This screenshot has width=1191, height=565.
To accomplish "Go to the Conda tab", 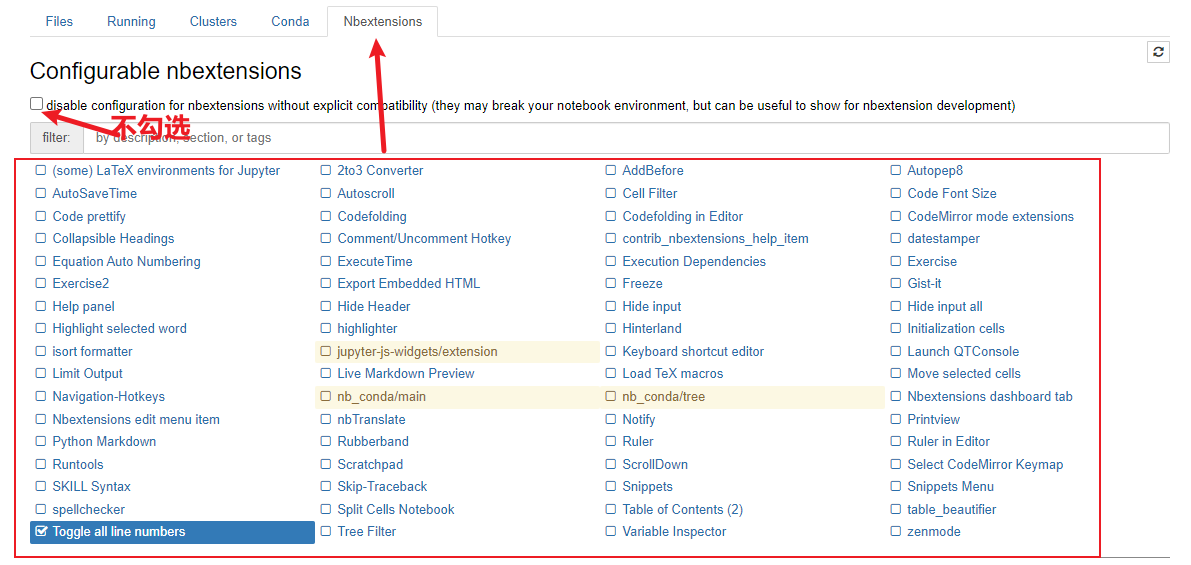I will pos(290,21).
